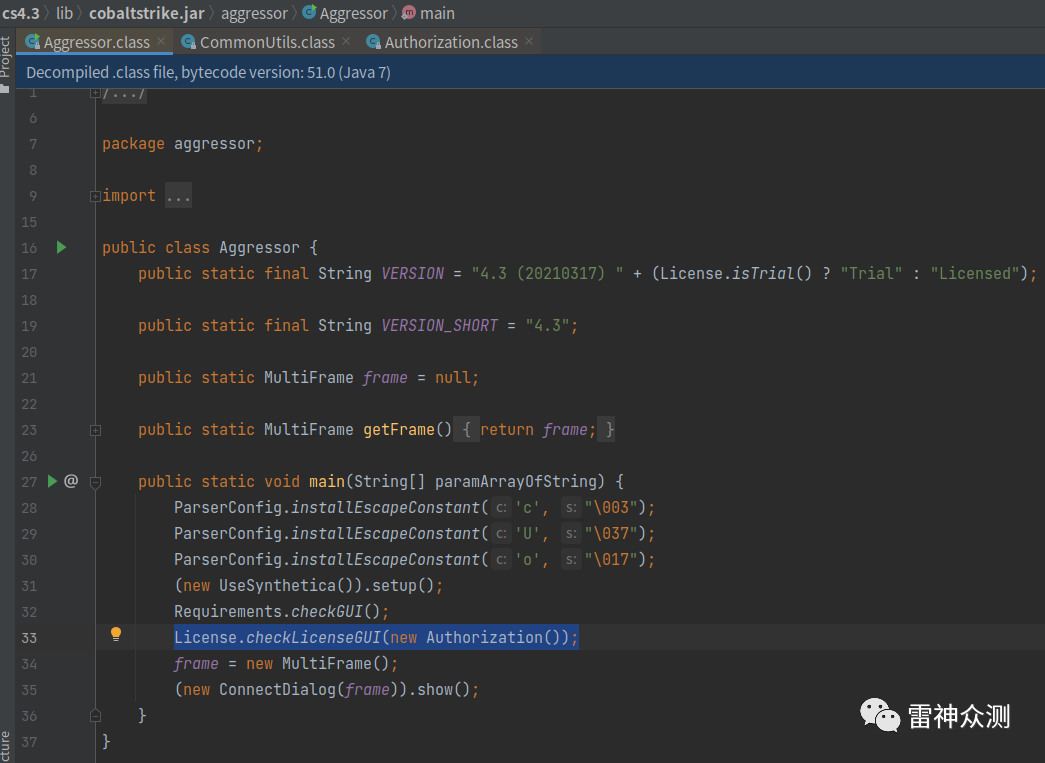Click the 'o' character literal on line 30

526,559
